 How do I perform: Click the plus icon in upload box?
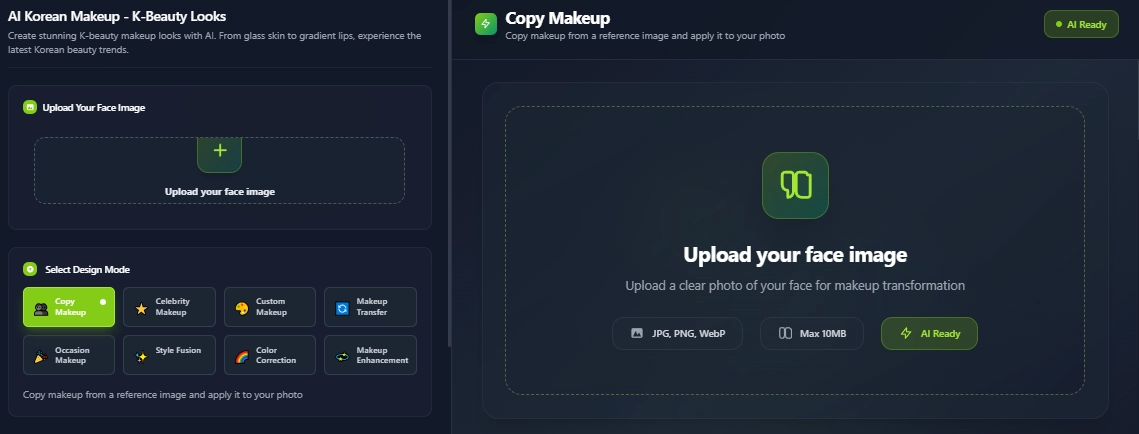coord(220,151)
